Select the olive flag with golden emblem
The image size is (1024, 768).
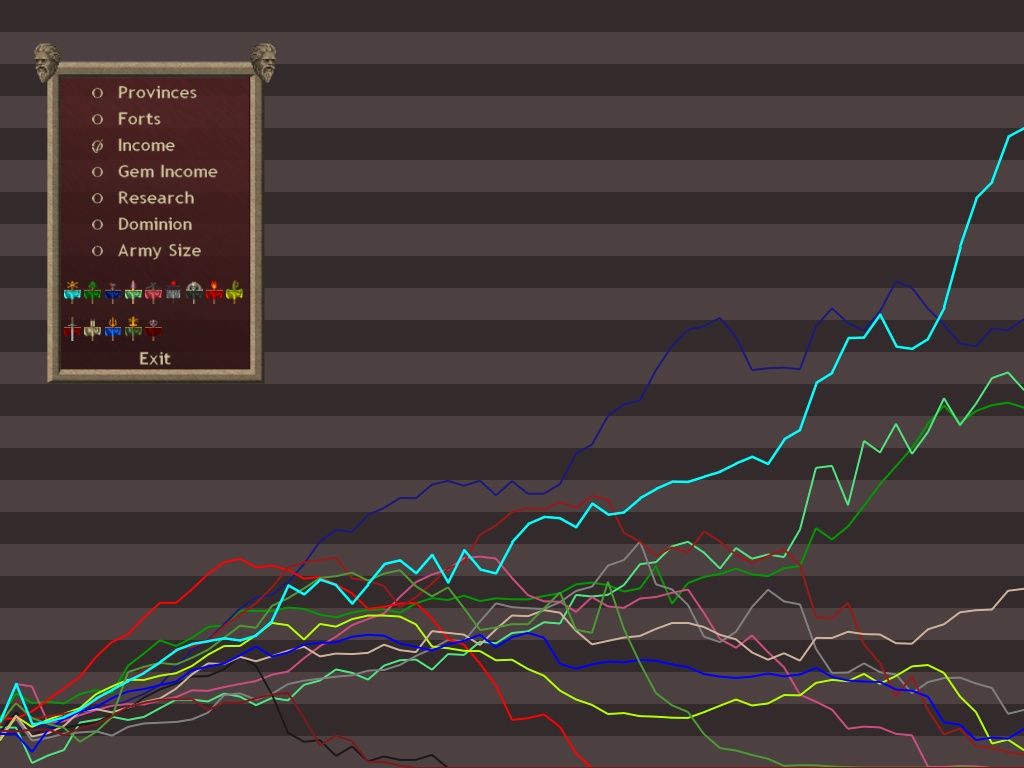[133, 329]
